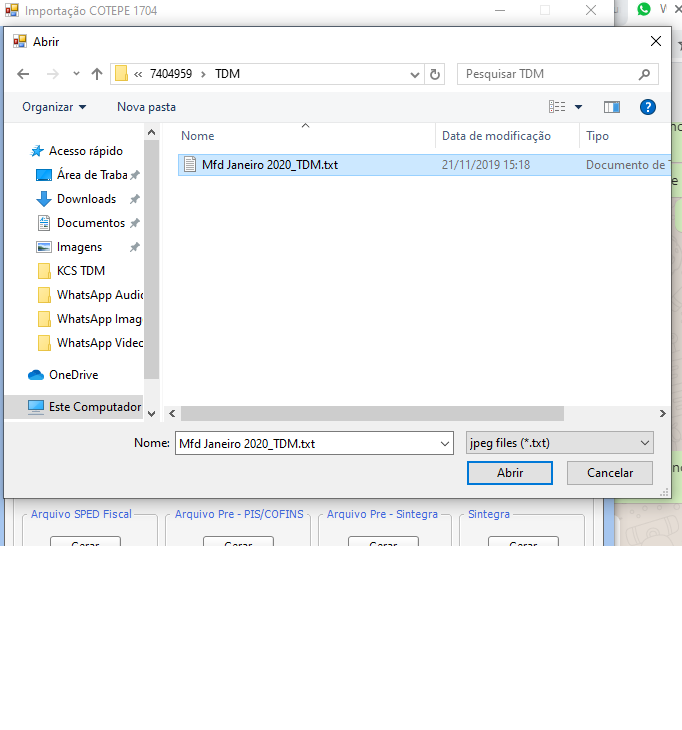
Task: Open the KCS TDM folder
Action: tap(81, 271)
